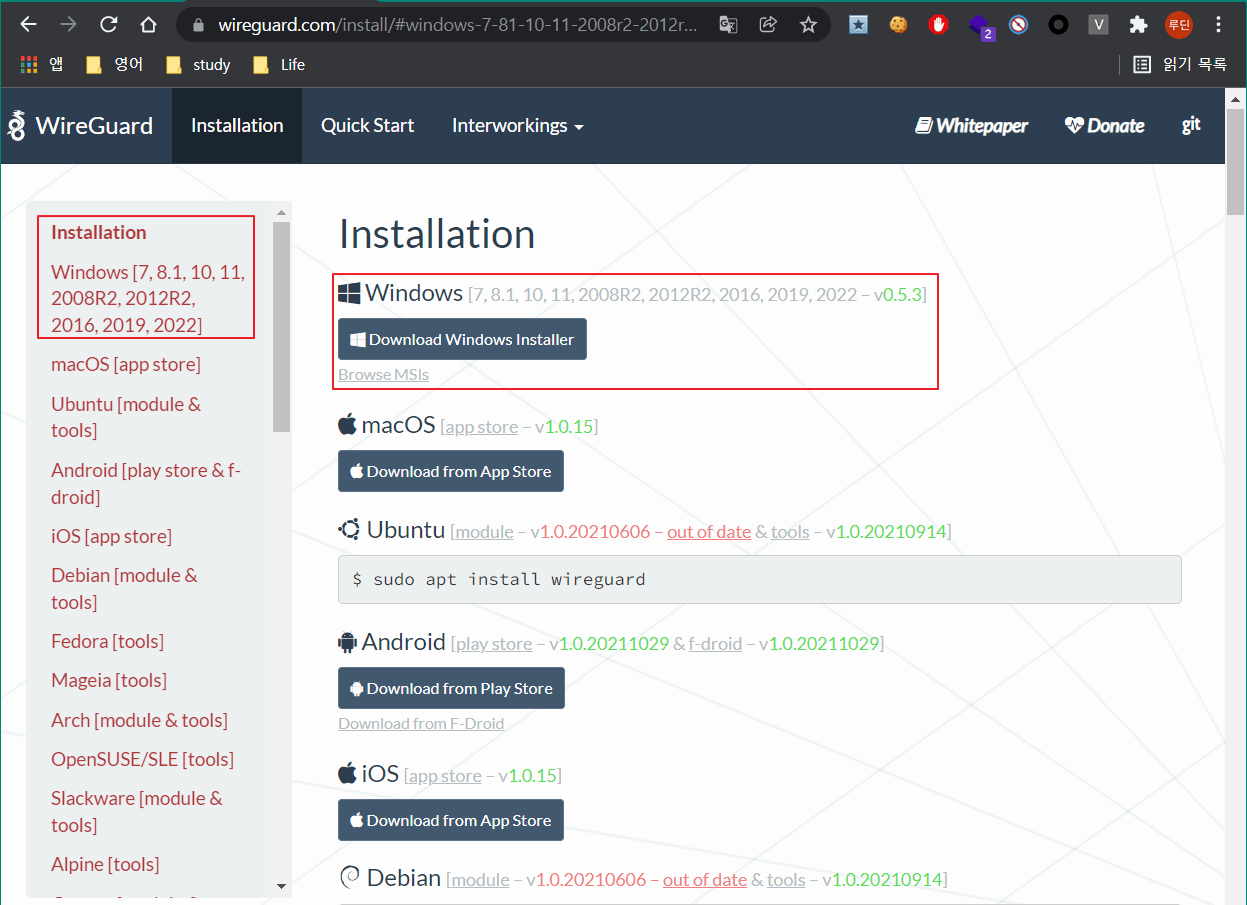Select Slackware [module & tools] in sidebar

point(137,811)
